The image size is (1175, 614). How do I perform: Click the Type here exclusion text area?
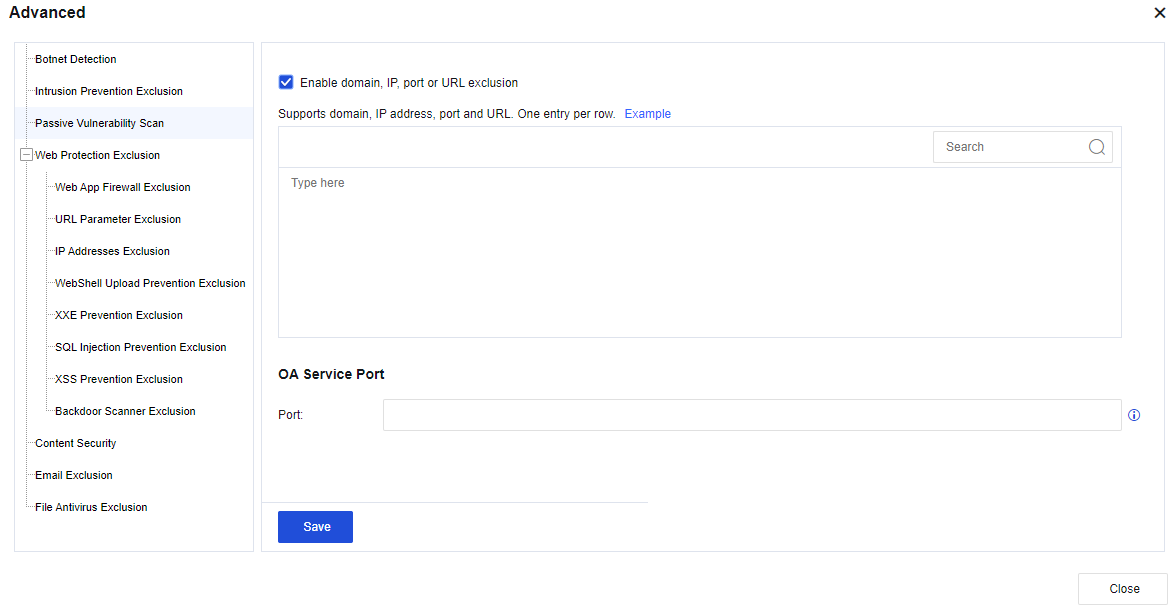point(699,252)
